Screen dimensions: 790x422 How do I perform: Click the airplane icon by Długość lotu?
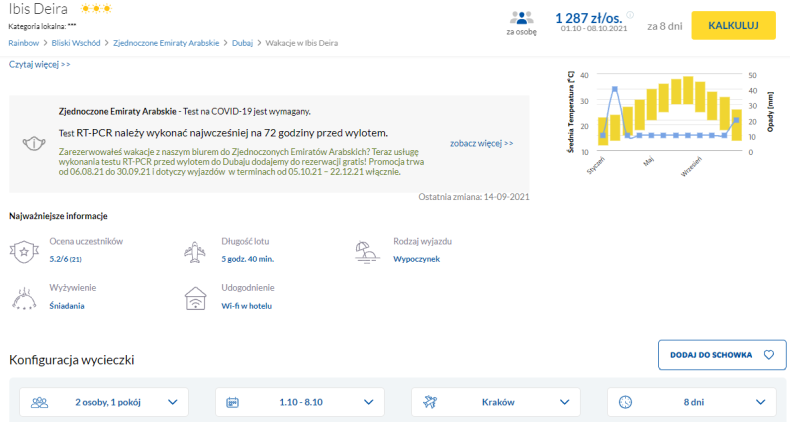[x=195, y=251]
